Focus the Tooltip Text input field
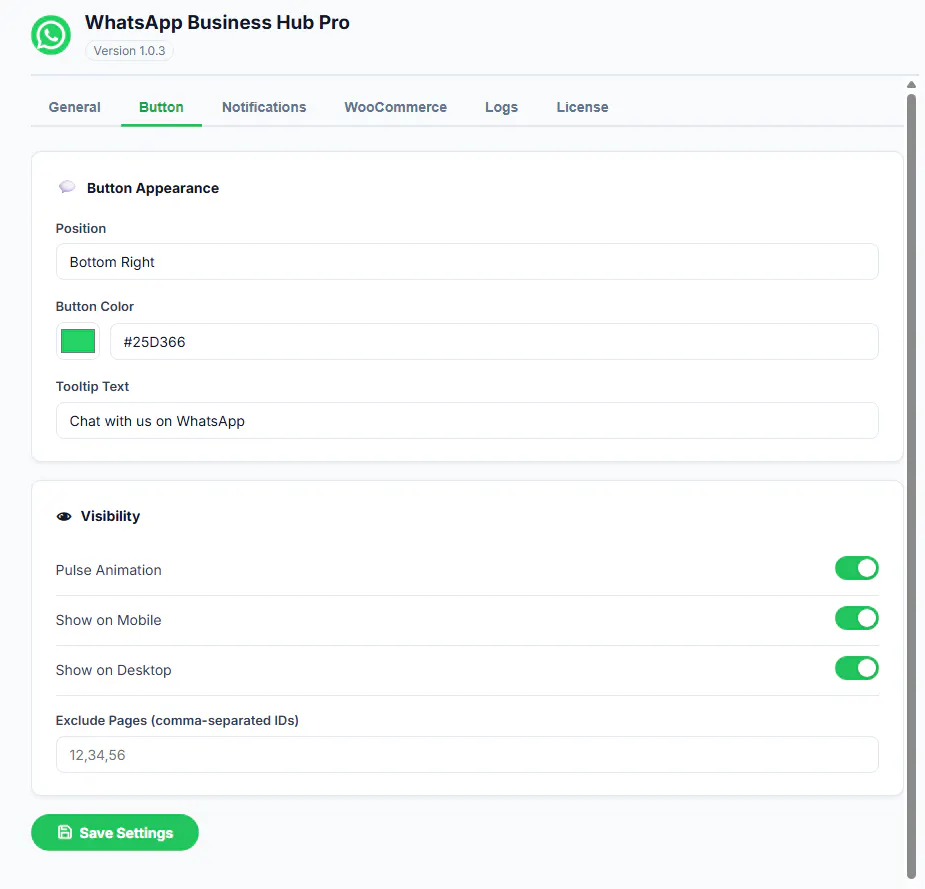The image size is (925, 889). click(x=467, y=421)
